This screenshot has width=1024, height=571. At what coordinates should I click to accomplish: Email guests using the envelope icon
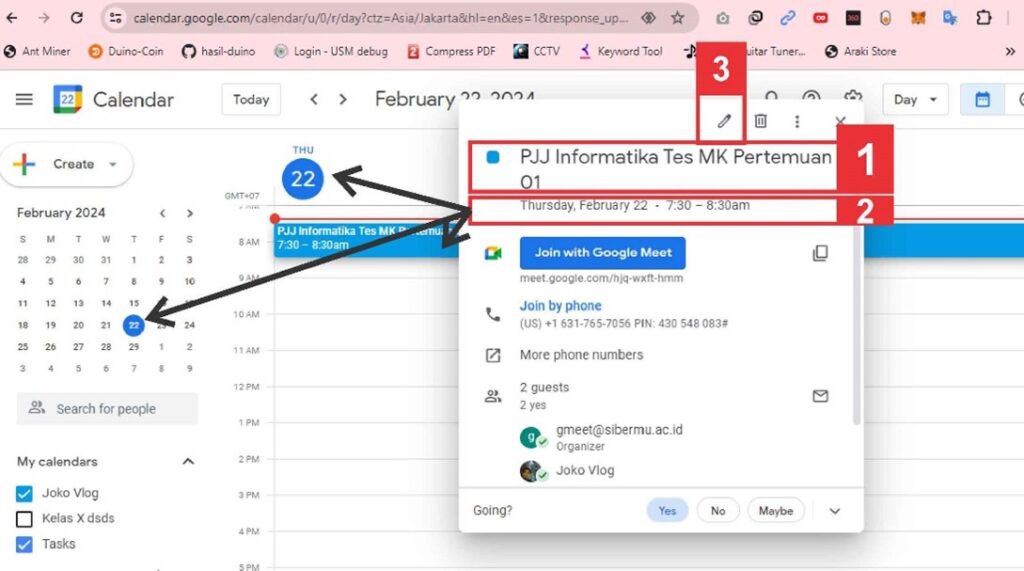(x=820, y=396)
